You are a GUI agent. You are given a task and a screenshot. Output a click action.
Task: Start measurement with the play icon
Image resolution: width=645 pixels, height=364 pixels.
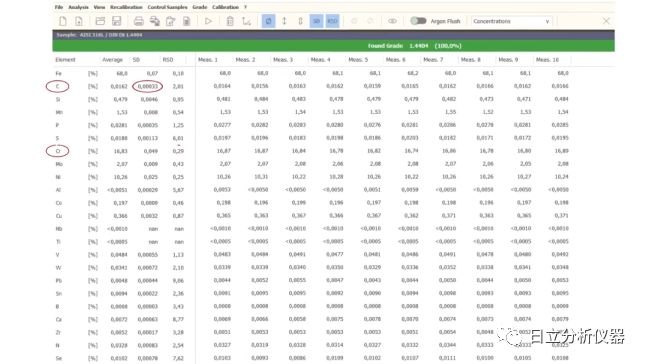point(209,21)
